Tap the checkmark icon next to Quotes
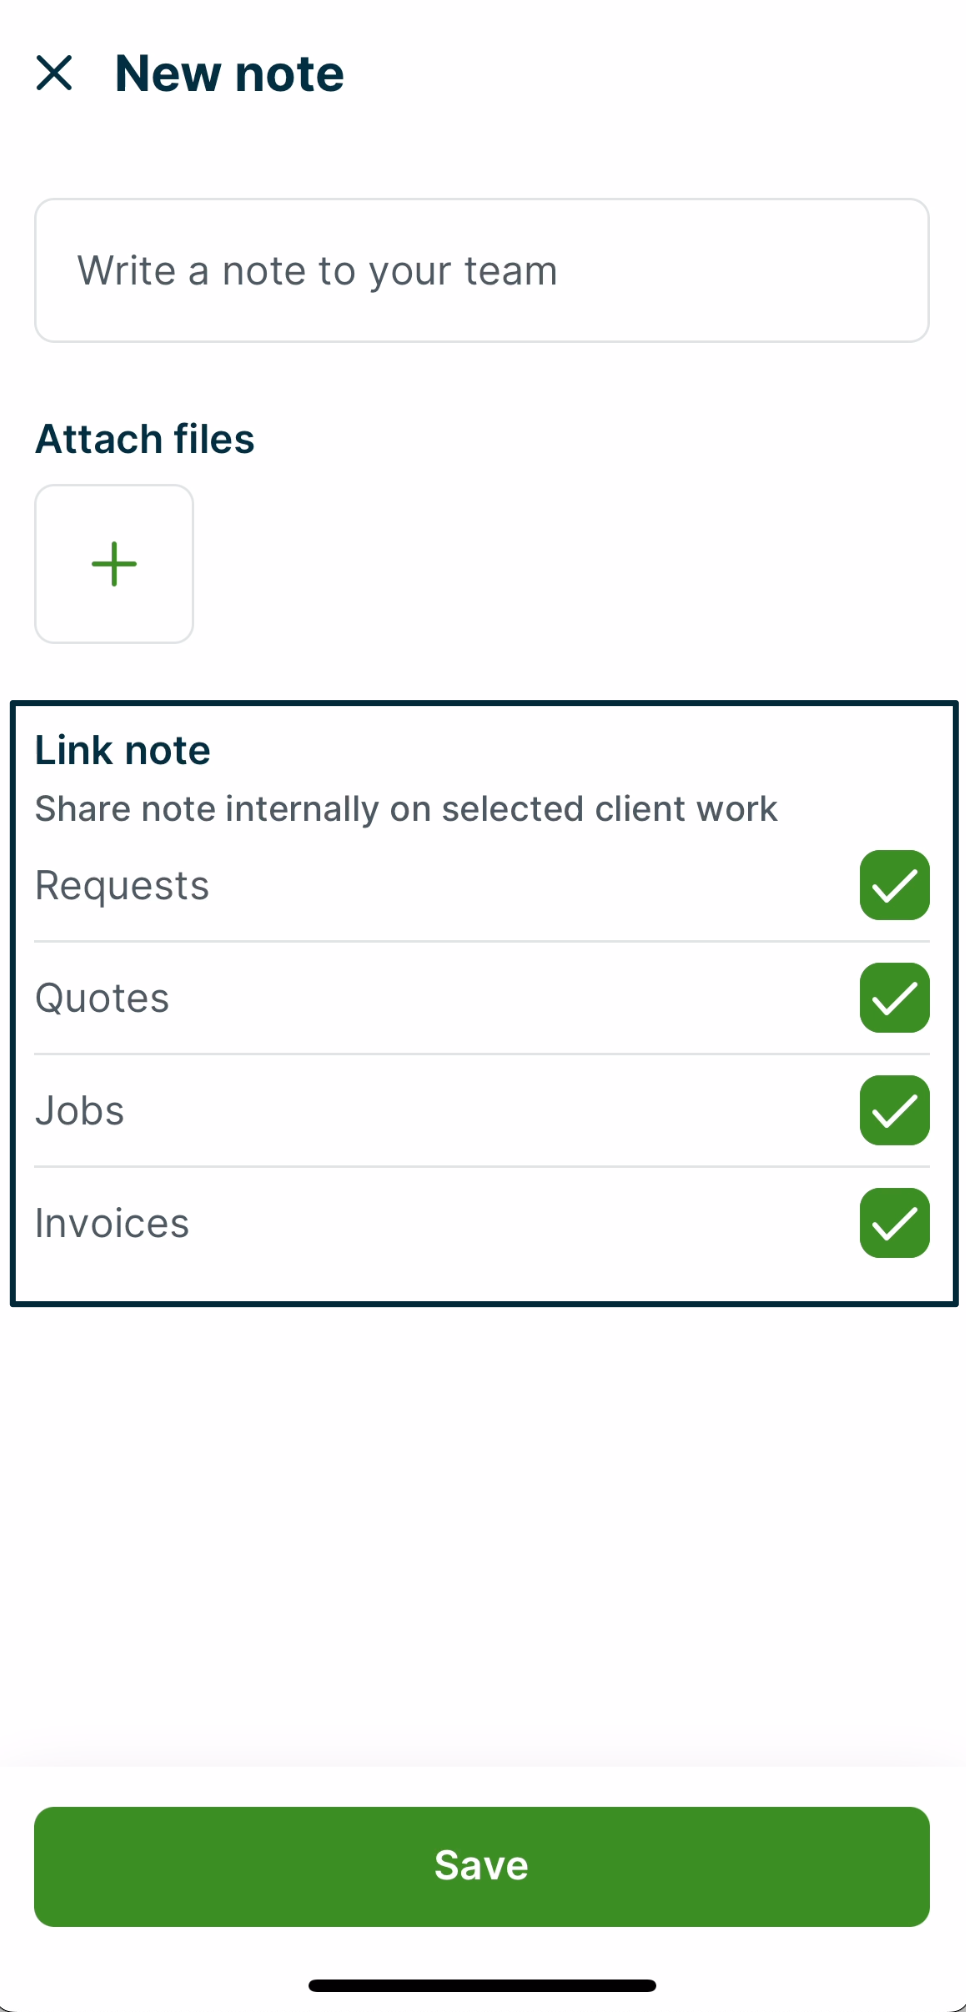This screenshot has height=2012, width=966. click(894, 997)
